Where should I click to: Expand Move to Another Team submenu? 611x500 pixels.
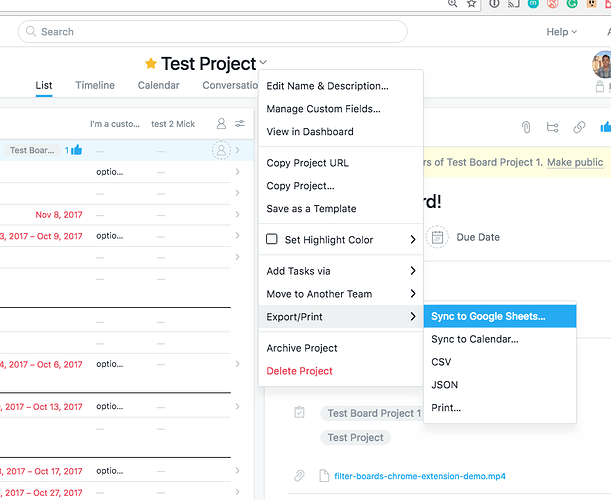pos(341,294)
